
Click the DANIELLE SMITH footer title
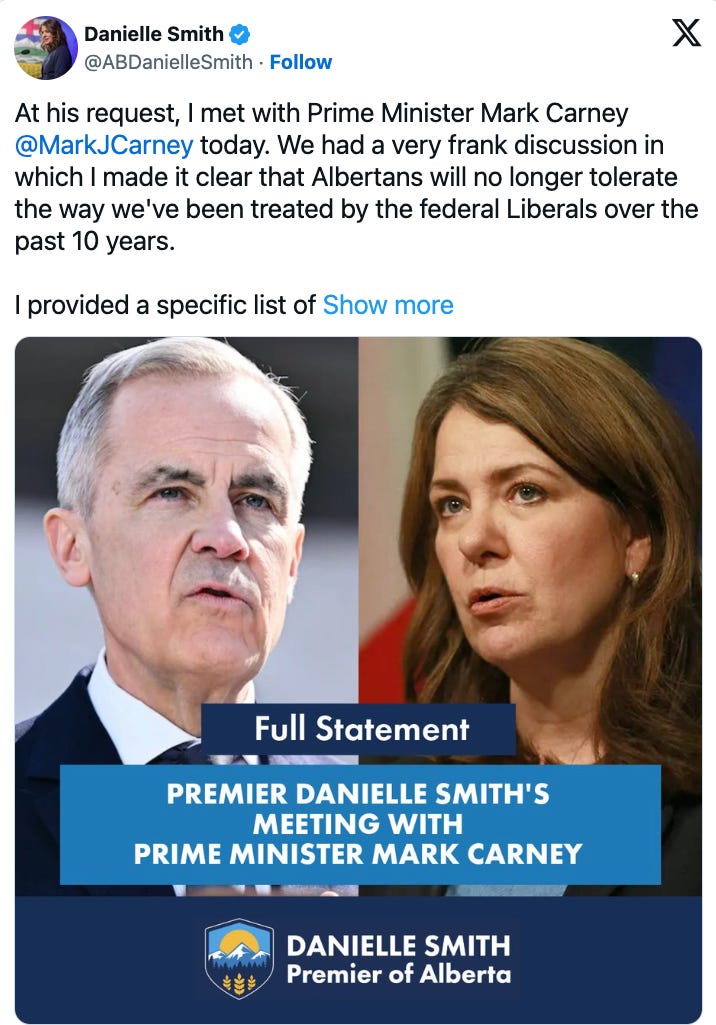(398, 946)
